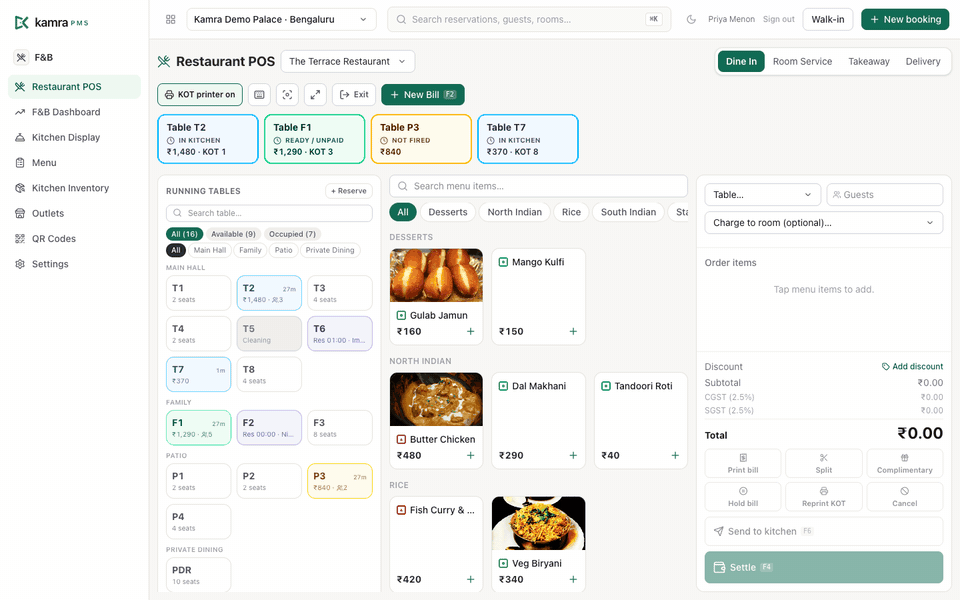Select table T2 card in Main Hall

pos(269,293)
